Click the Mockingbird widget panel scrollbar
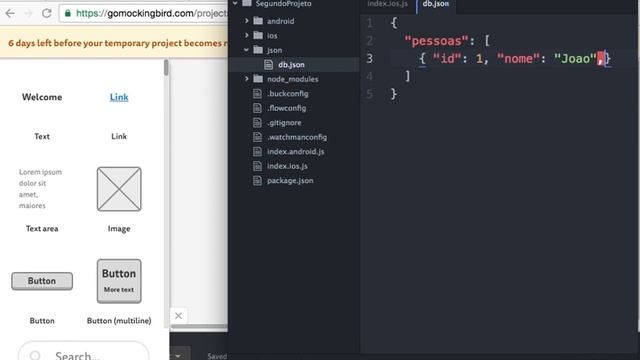This screenshot has height=360, width=640. (166, 67)
